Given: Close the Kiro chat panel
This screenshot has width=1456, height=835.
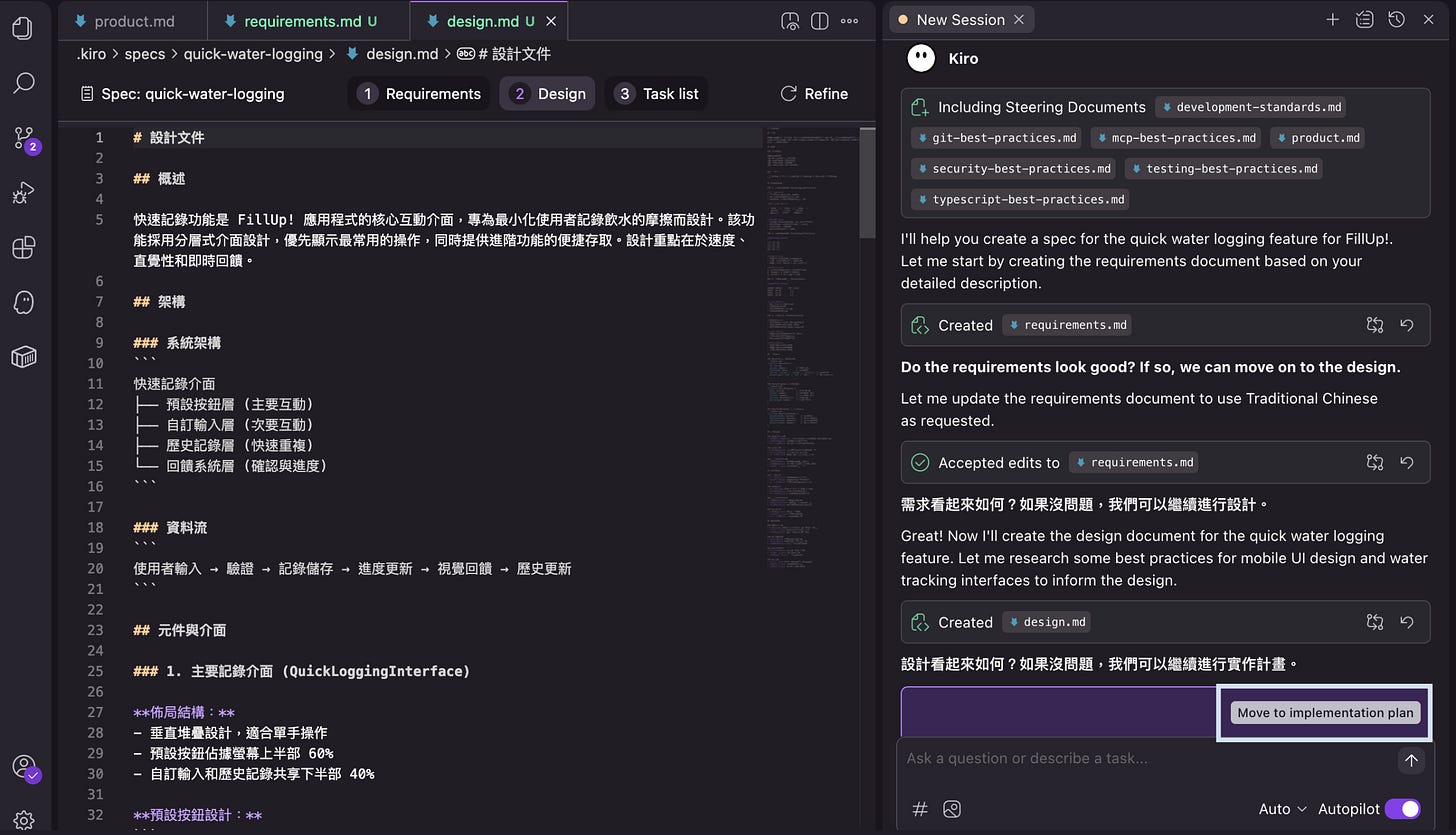Looking at the screenshot, I should pyautogui.click(x=1428, y=19).
